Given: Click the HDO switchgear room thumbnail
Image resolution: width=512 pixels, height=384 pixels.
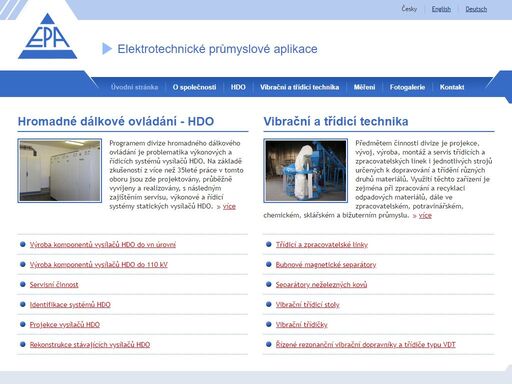Looking at the screenshot, I should (60, 171).
